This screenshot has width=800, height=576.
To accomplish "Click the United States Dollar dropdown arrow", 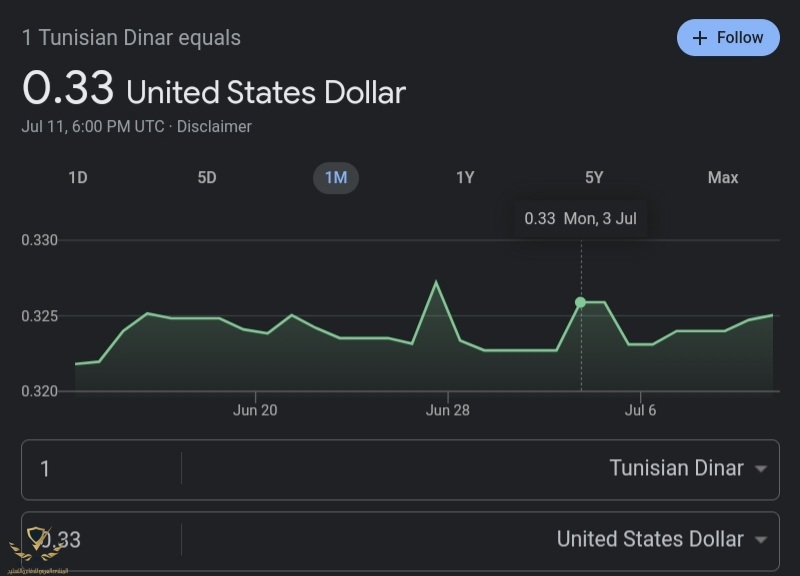I will [x=761, y=540].
